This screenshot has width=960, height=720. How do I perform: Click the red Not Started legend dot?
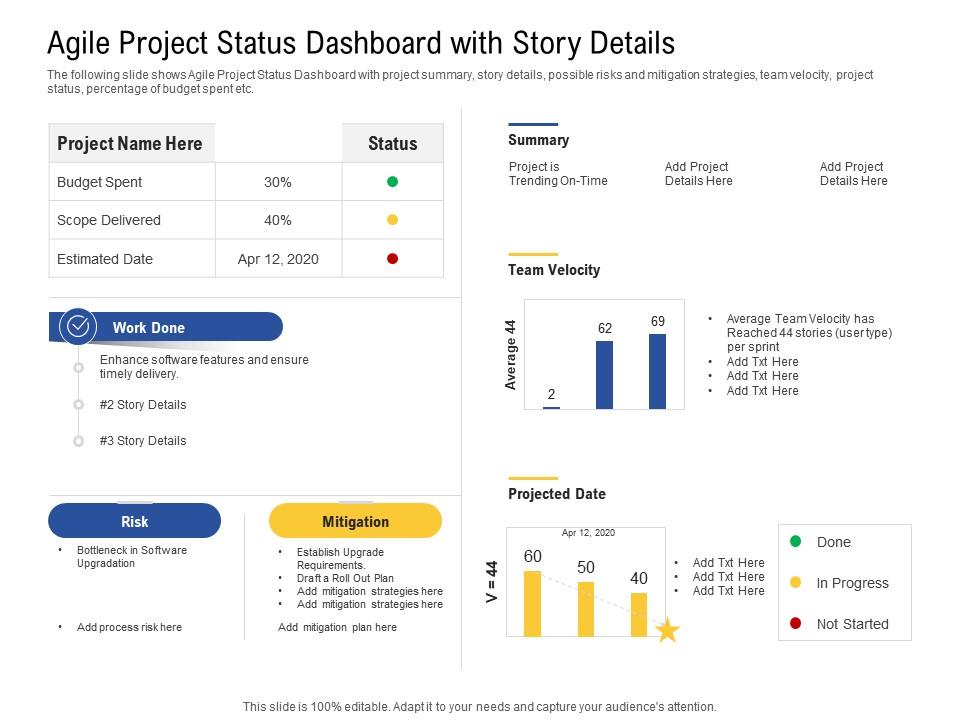(x=795, y=623)
